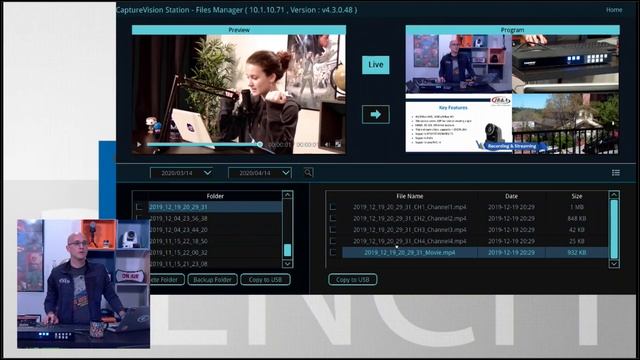640x360 pixels.
Task: Click the folder list scroll up arrow
Action: 287,195
